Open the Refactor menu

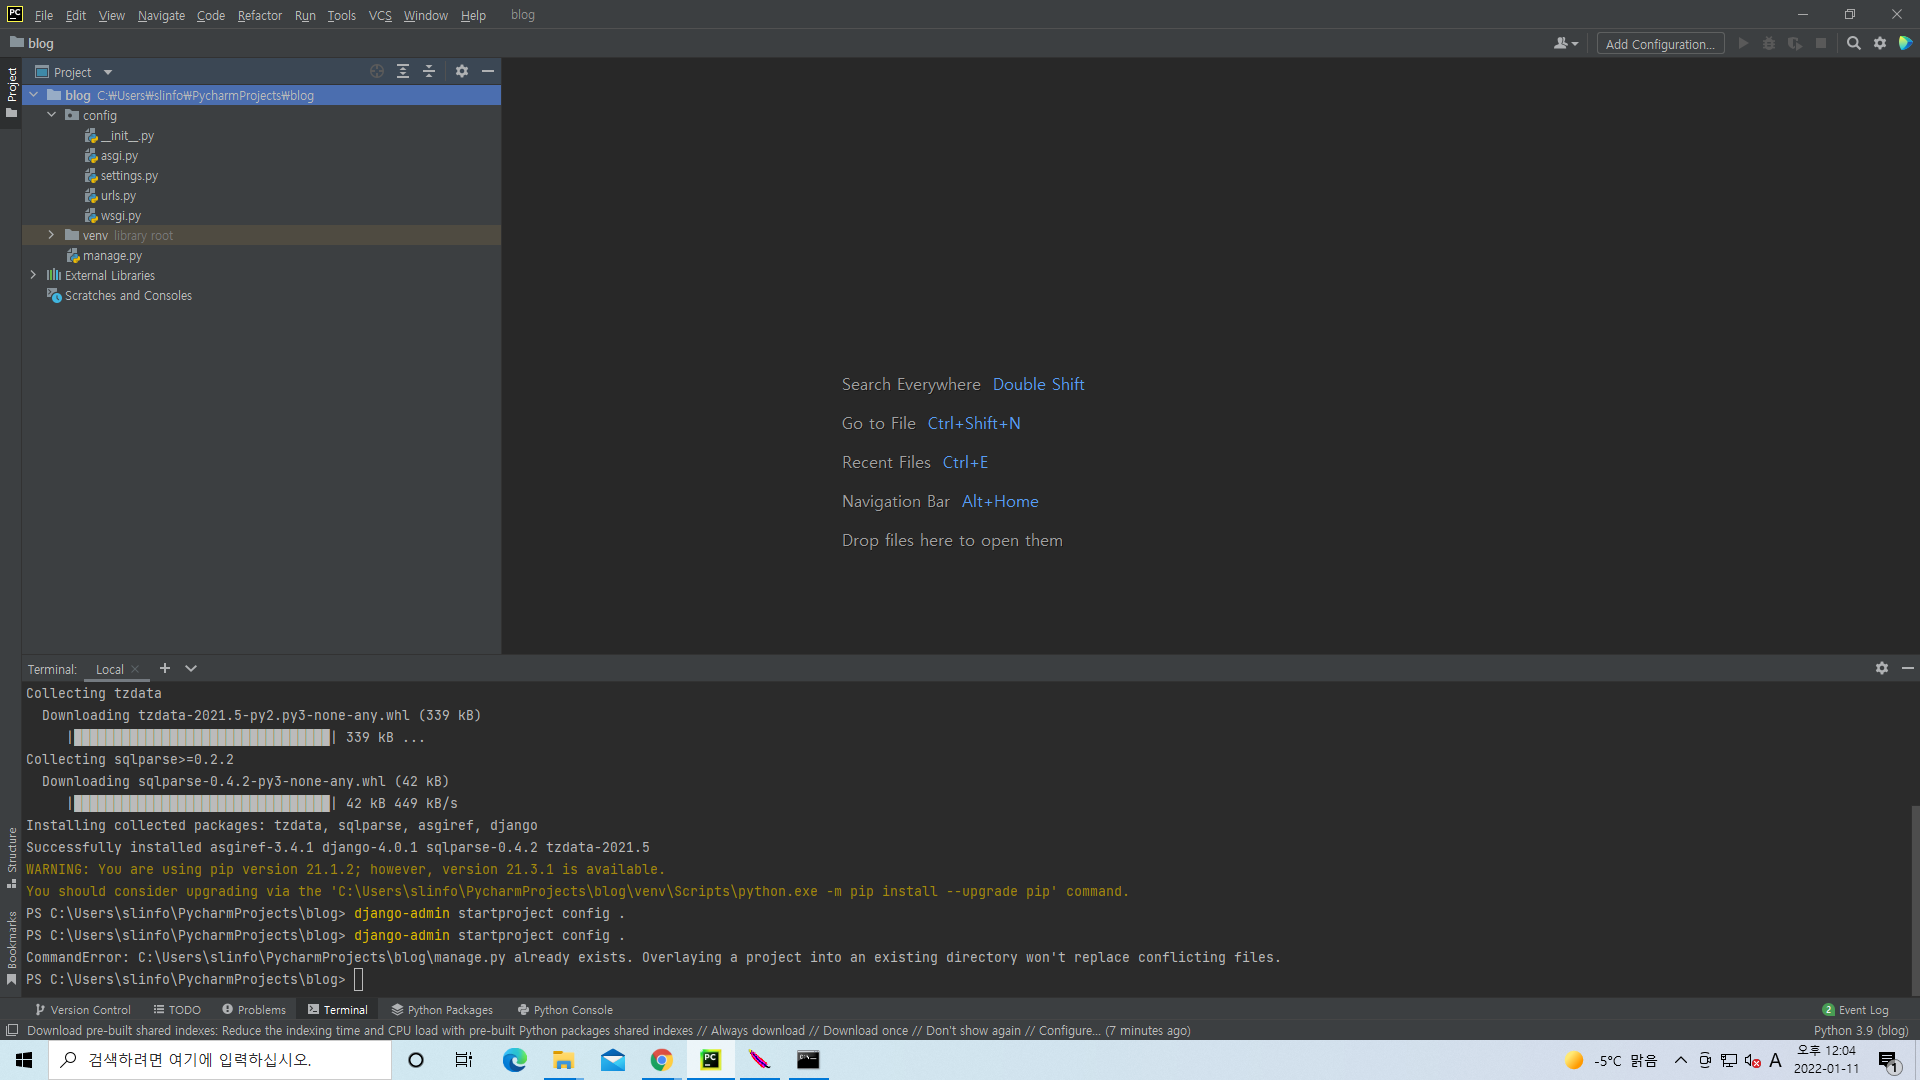(x=259, y=15)
